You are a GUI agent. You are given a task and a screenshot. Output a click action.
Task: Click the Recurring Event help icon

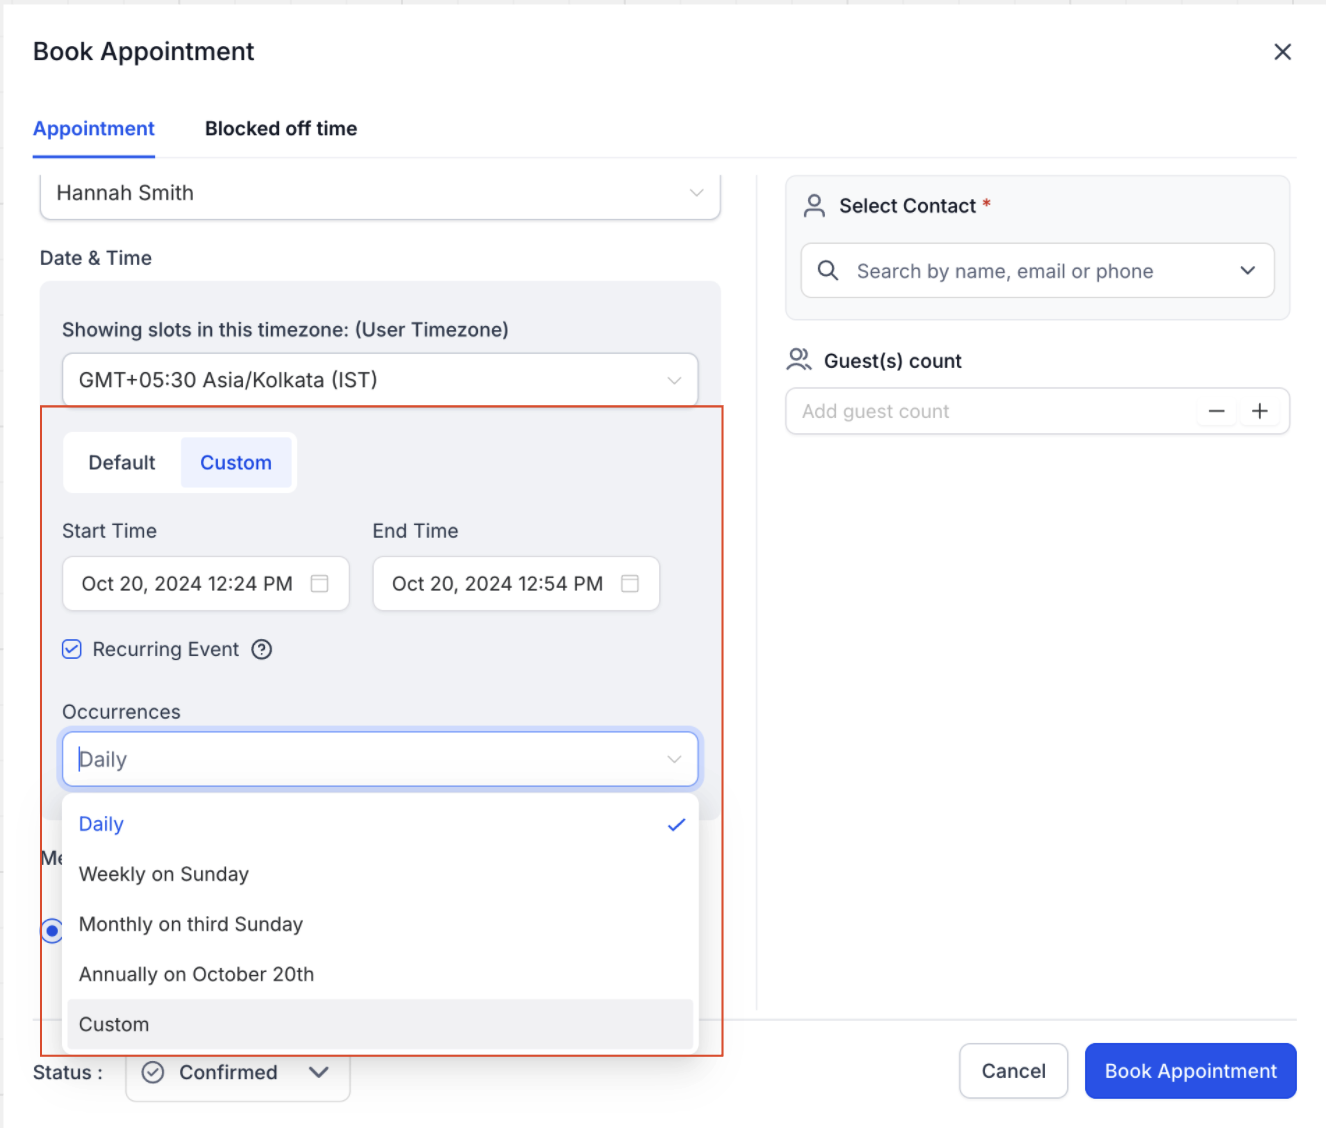click(x=262, y=650)
